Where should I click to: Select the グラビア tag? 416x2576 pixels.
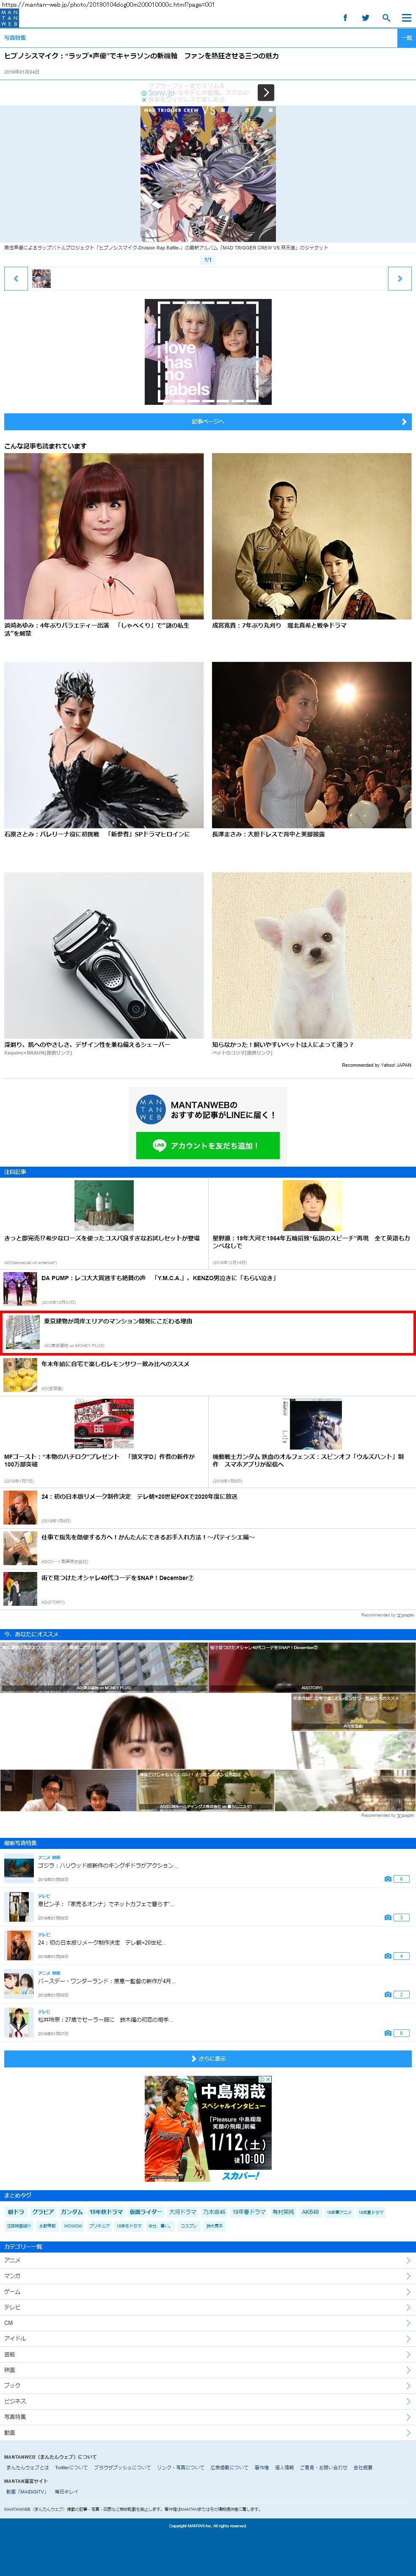tap(43, 2212)
